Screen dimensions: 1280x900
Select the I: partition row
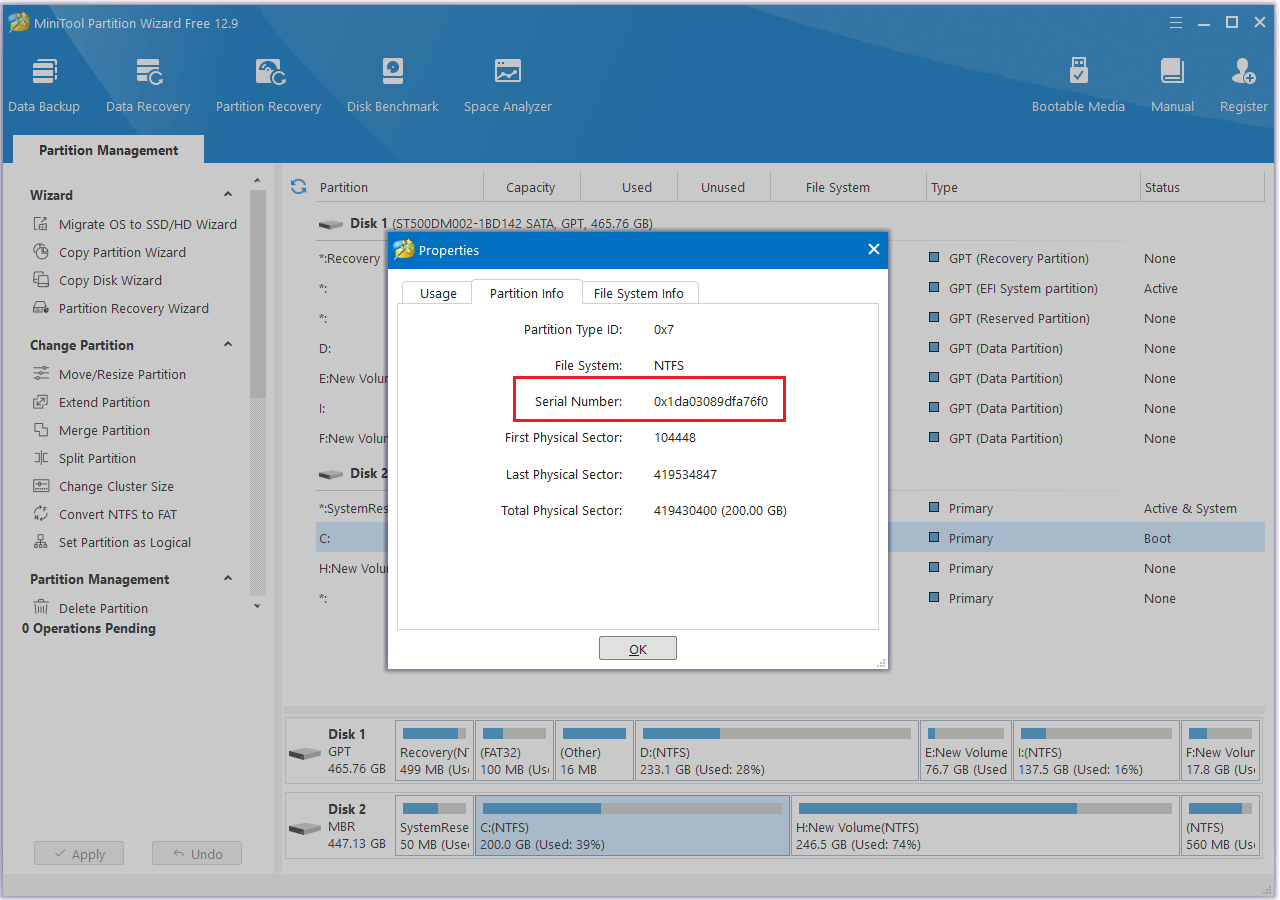[x=790, y=408]
